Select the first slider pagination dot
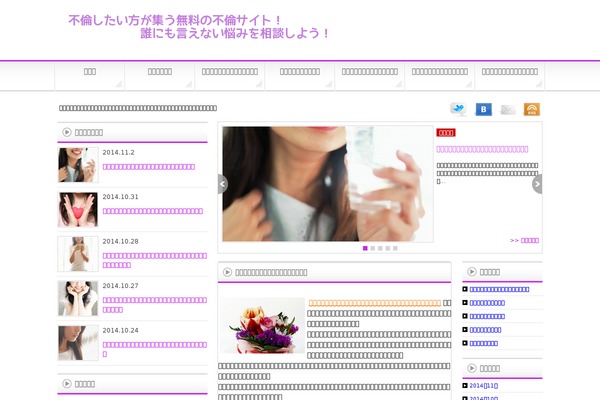This screenshot has height=400, width=600. 365,248
